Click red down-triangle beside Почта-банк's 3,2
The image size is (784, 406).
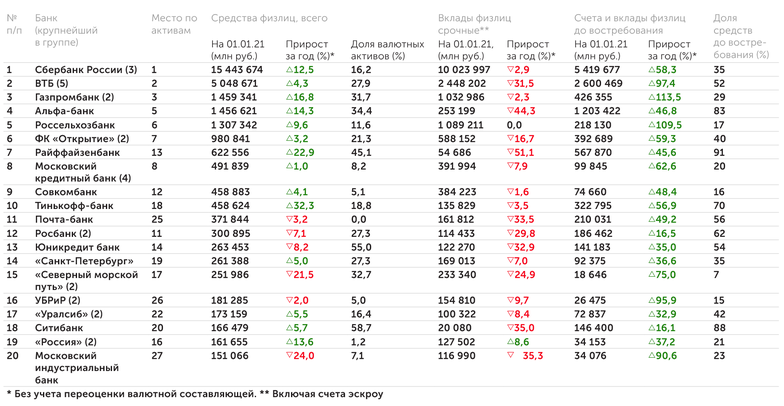(x=289, y=218)
